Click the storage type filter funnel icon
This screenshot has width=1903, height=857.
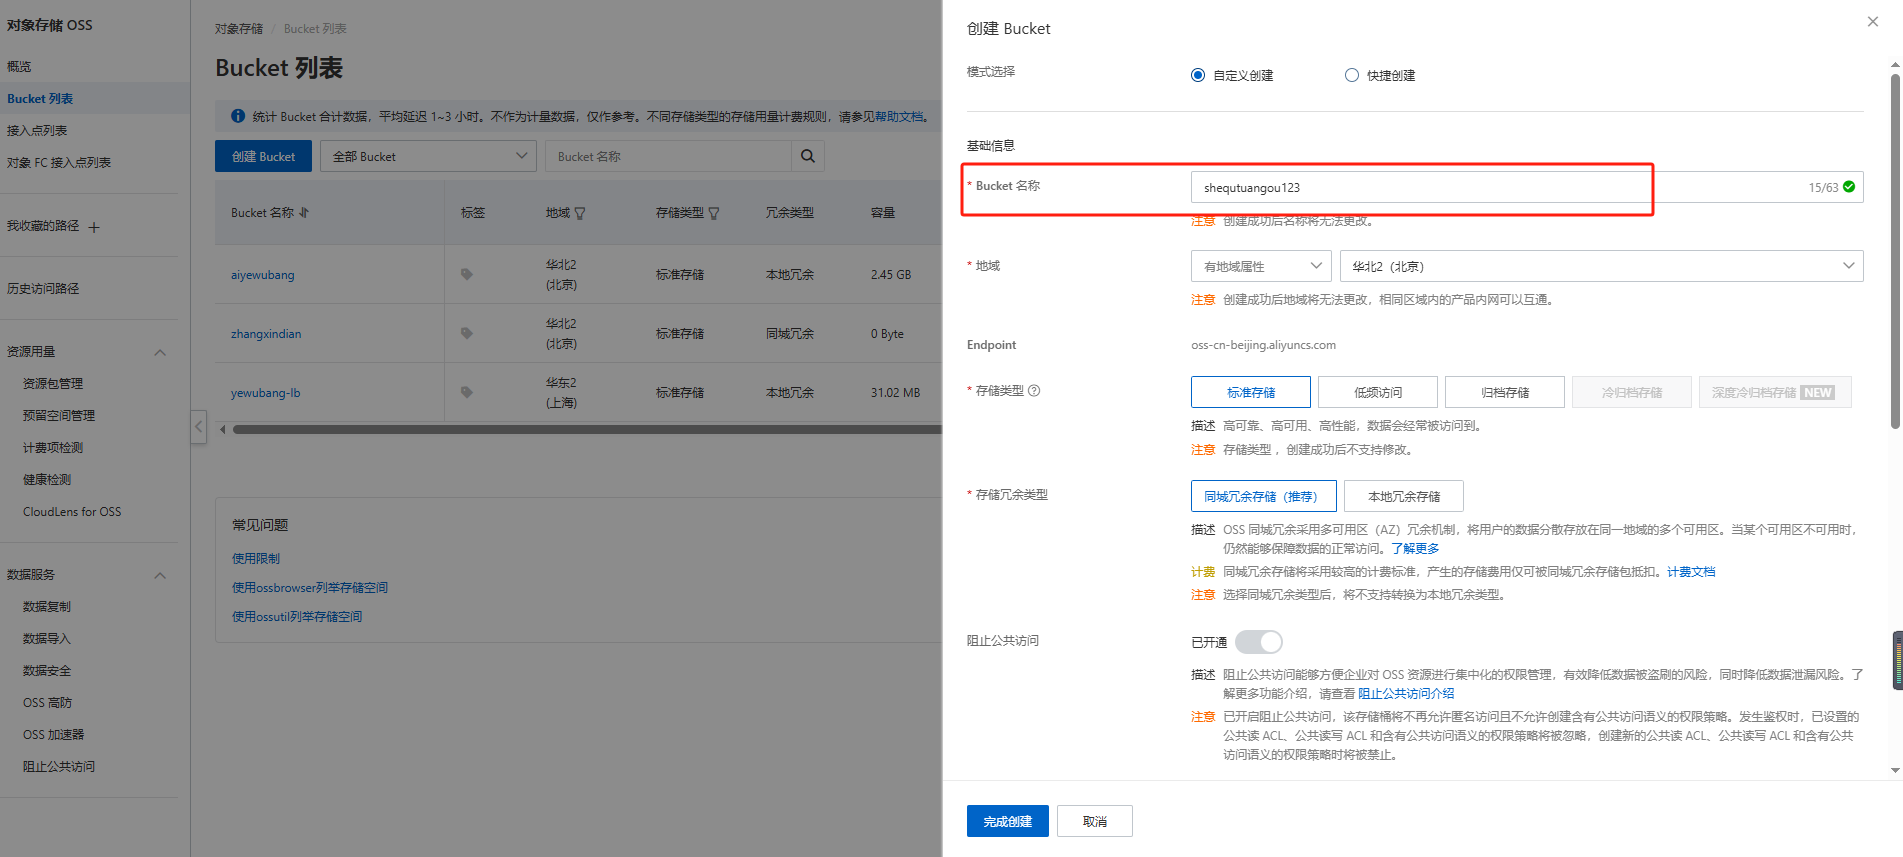pyautogui.click(x=714, y=213)
